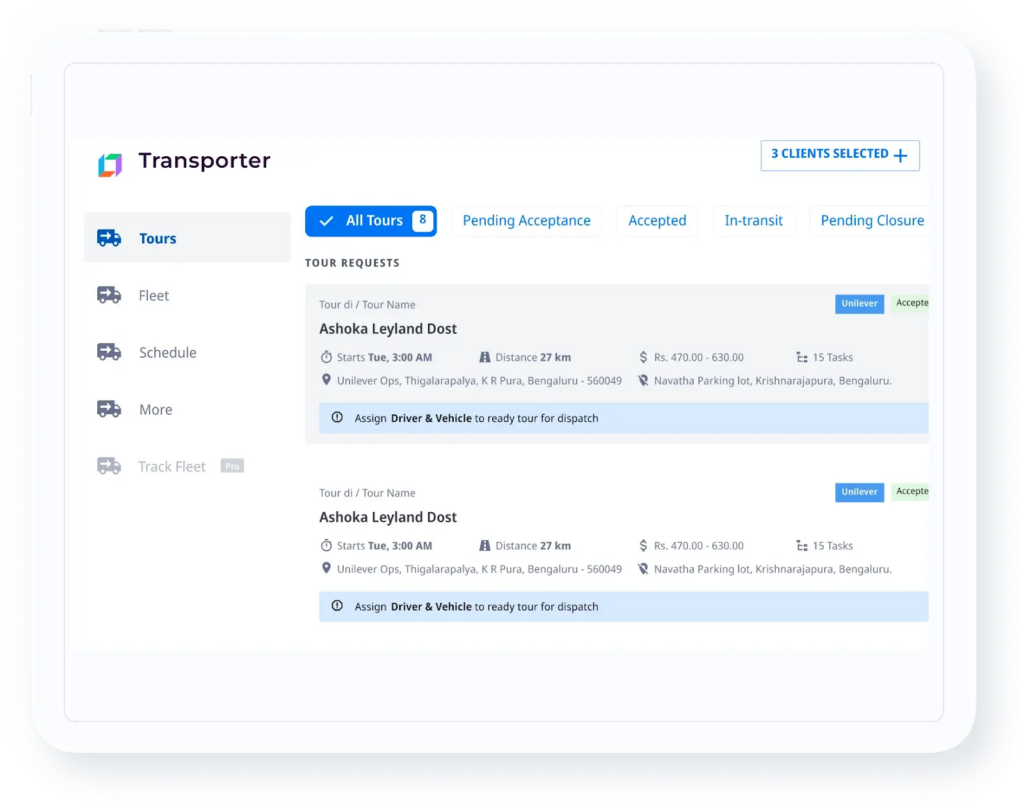Click the Schedule icon in sidebar
Image resolution: width=1024 pixels, height=804 pixels.
point(110,352)
